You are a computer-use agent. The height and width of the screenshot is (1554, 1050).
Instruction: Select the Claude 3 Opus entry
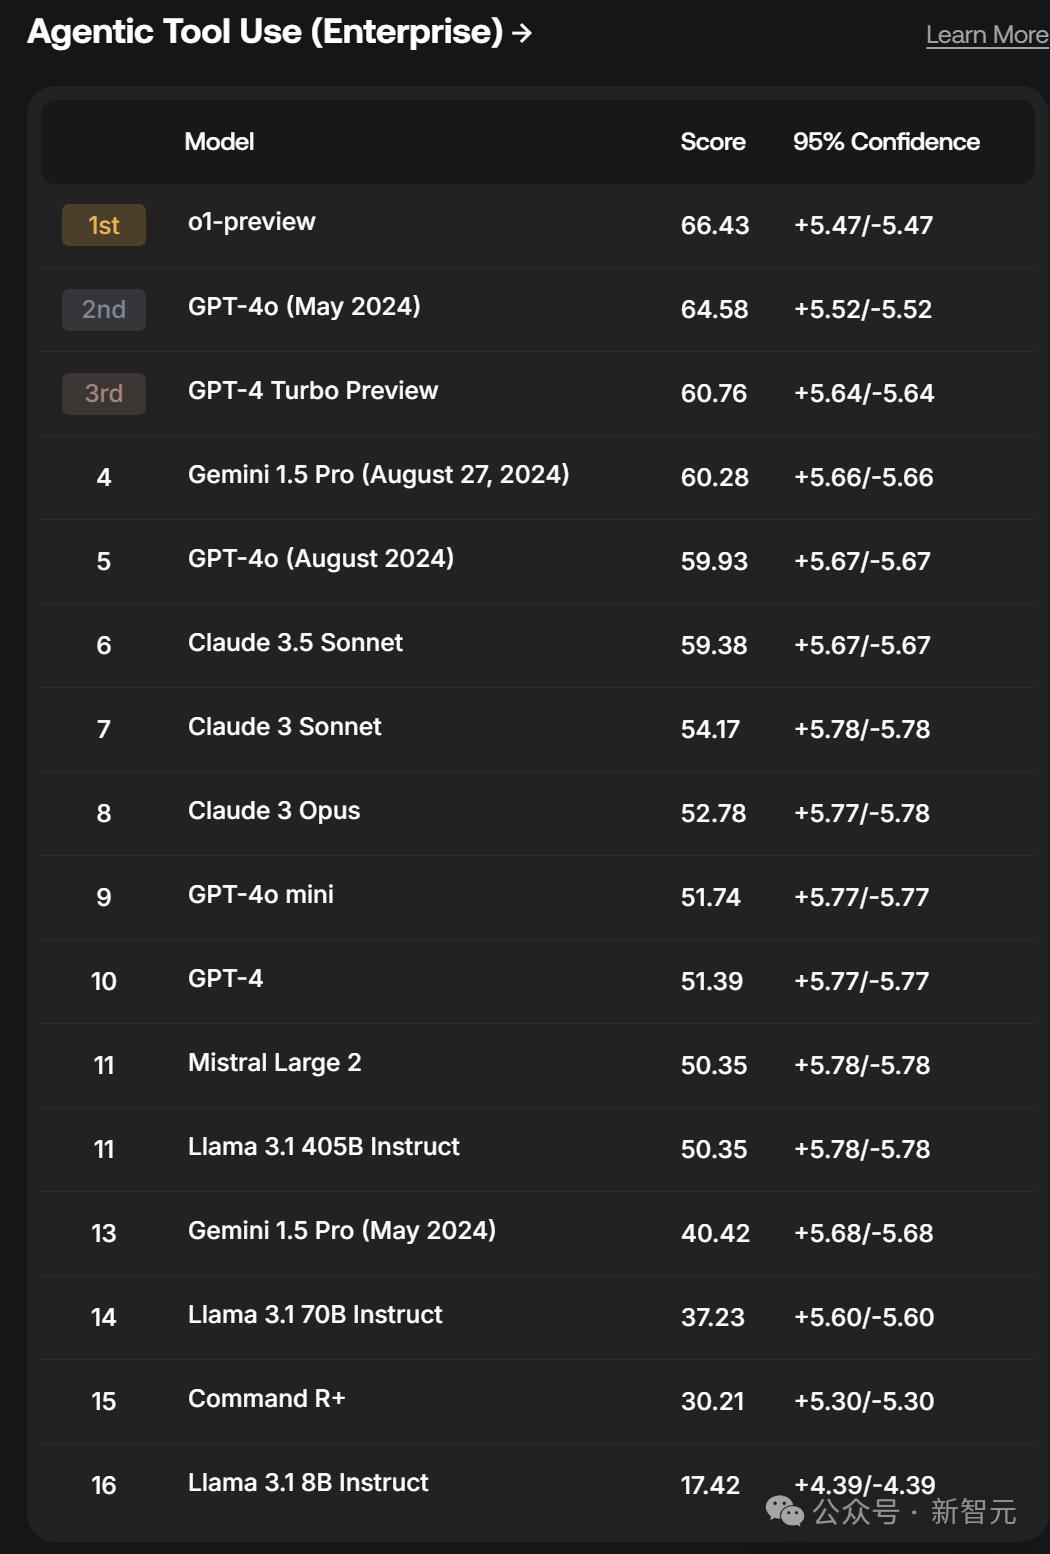pos(274,810)
